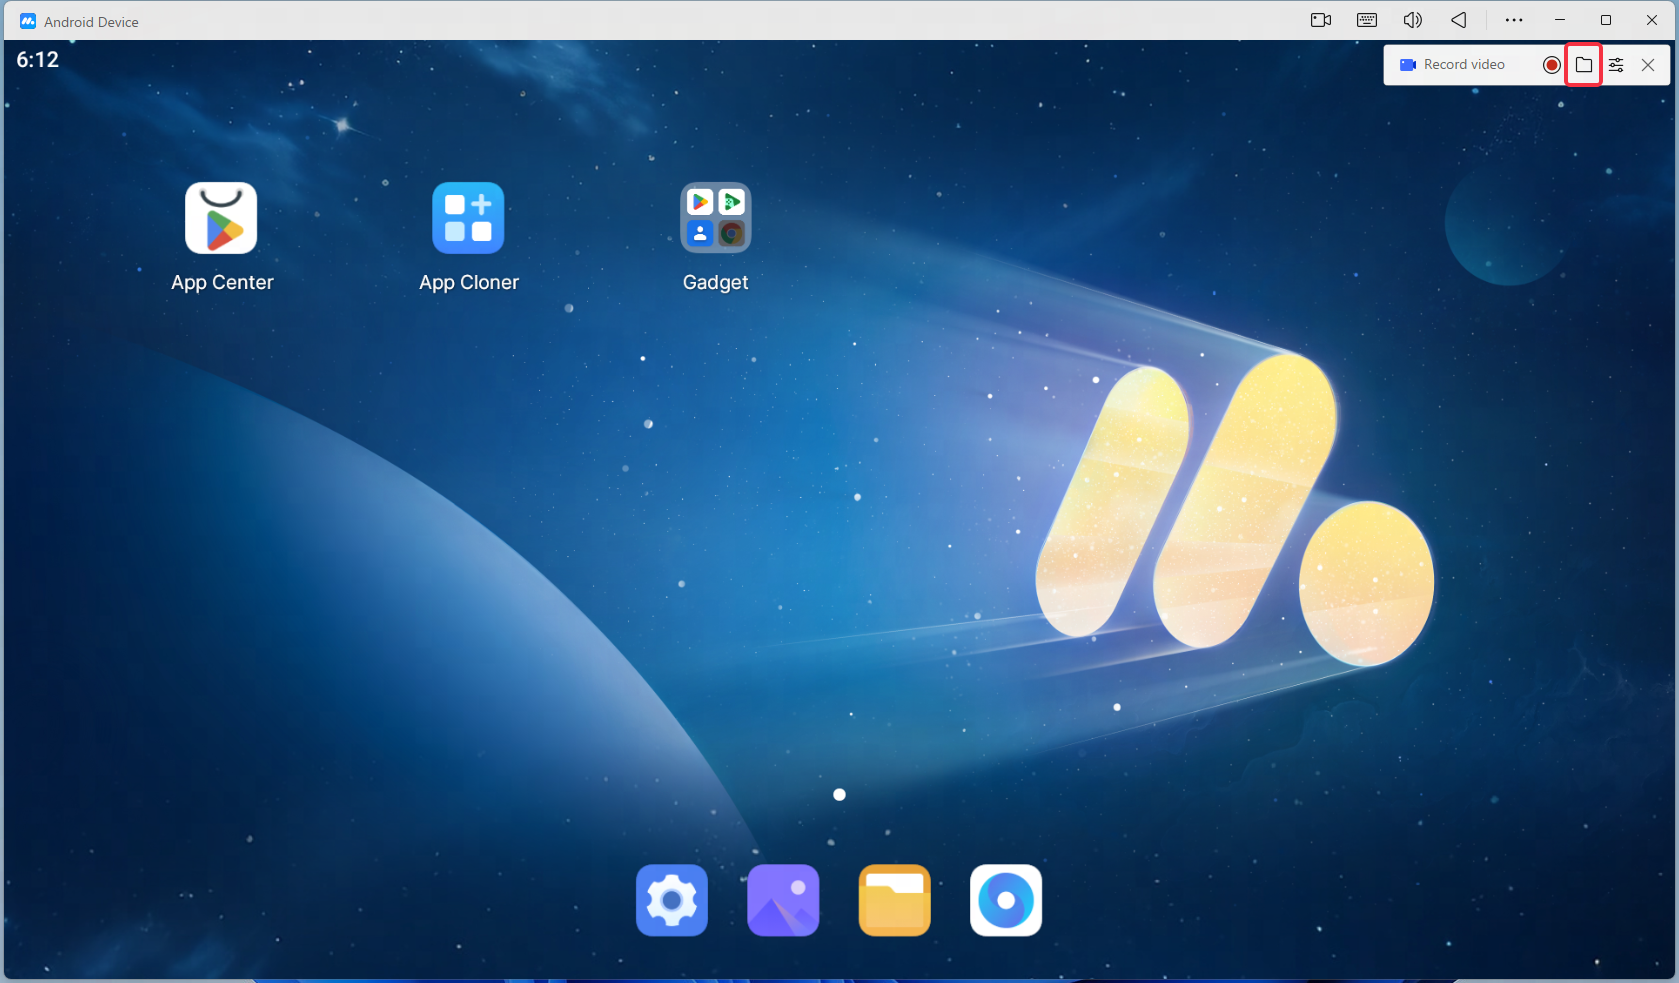Click the 6:12 clock in status bar

tap(38, 60)
